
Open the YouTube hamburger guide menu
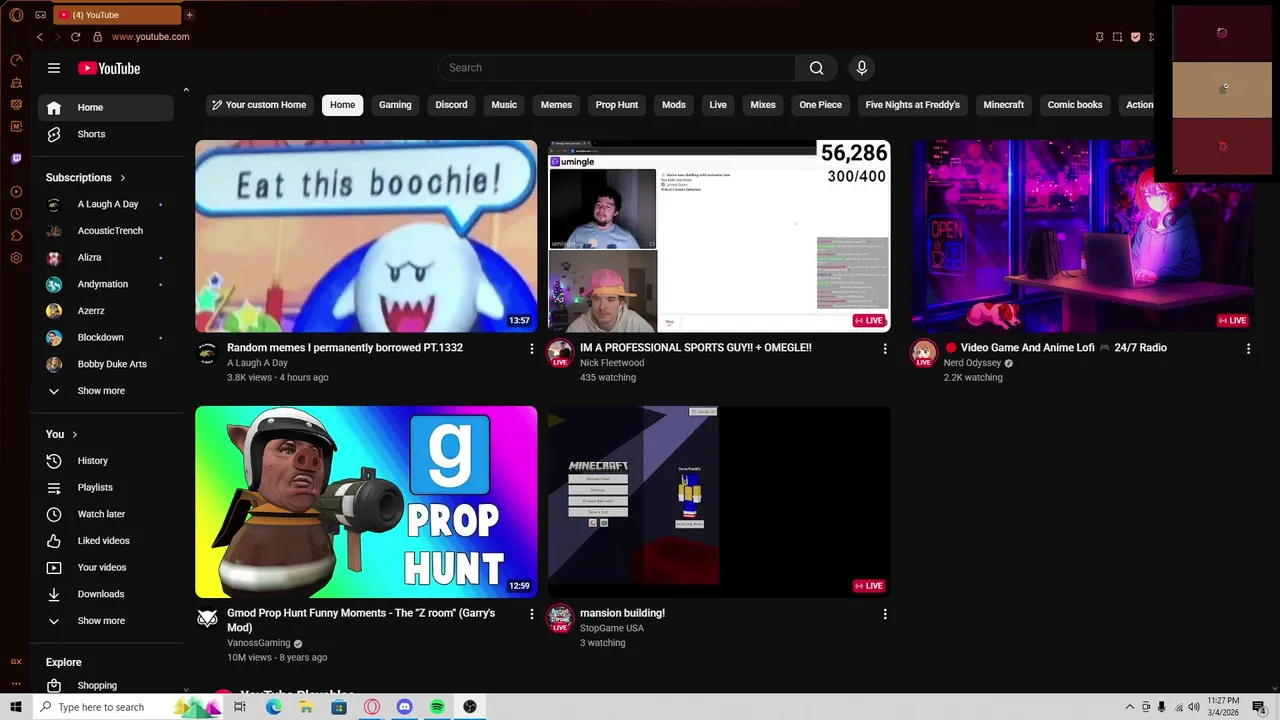(x=54, y=68)
